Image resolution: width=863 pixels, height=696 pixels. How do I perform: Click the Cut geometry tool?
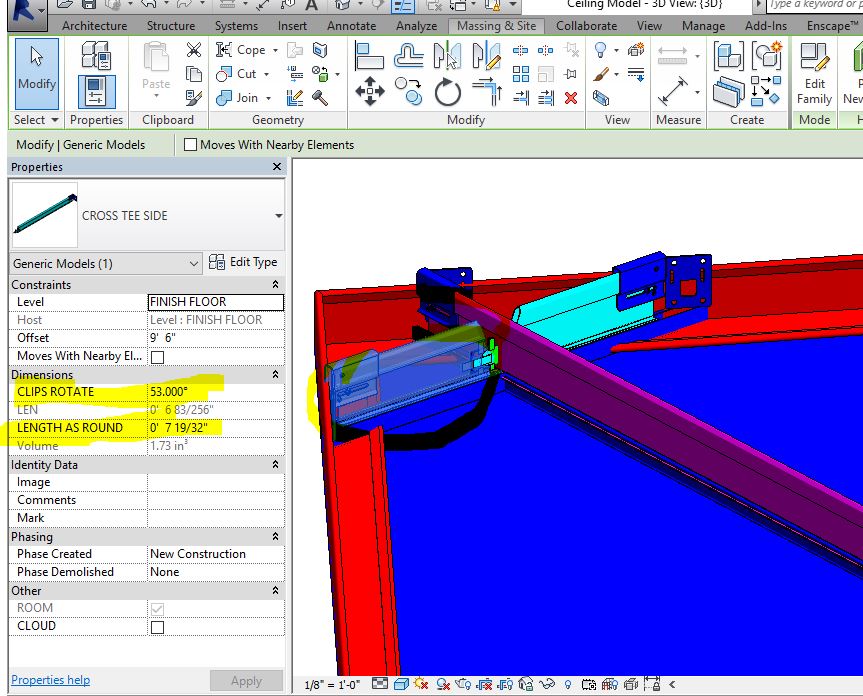[237, 74]
